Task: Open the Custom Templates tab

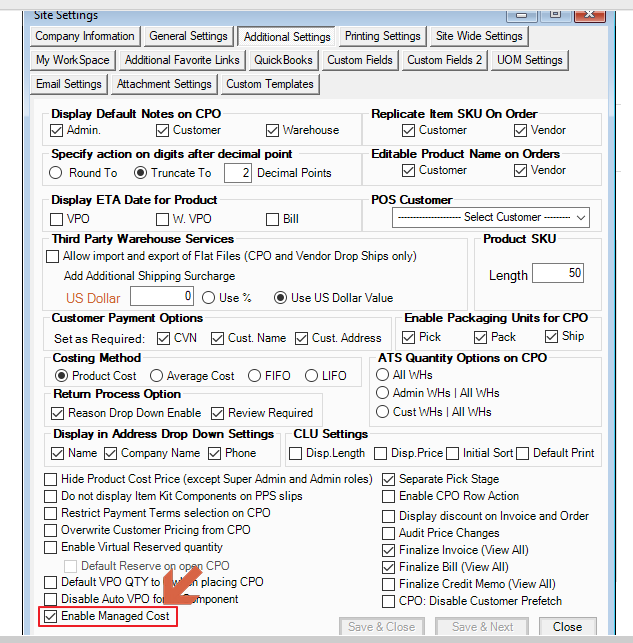Action: pyautogui.click(x=269, y=84)
